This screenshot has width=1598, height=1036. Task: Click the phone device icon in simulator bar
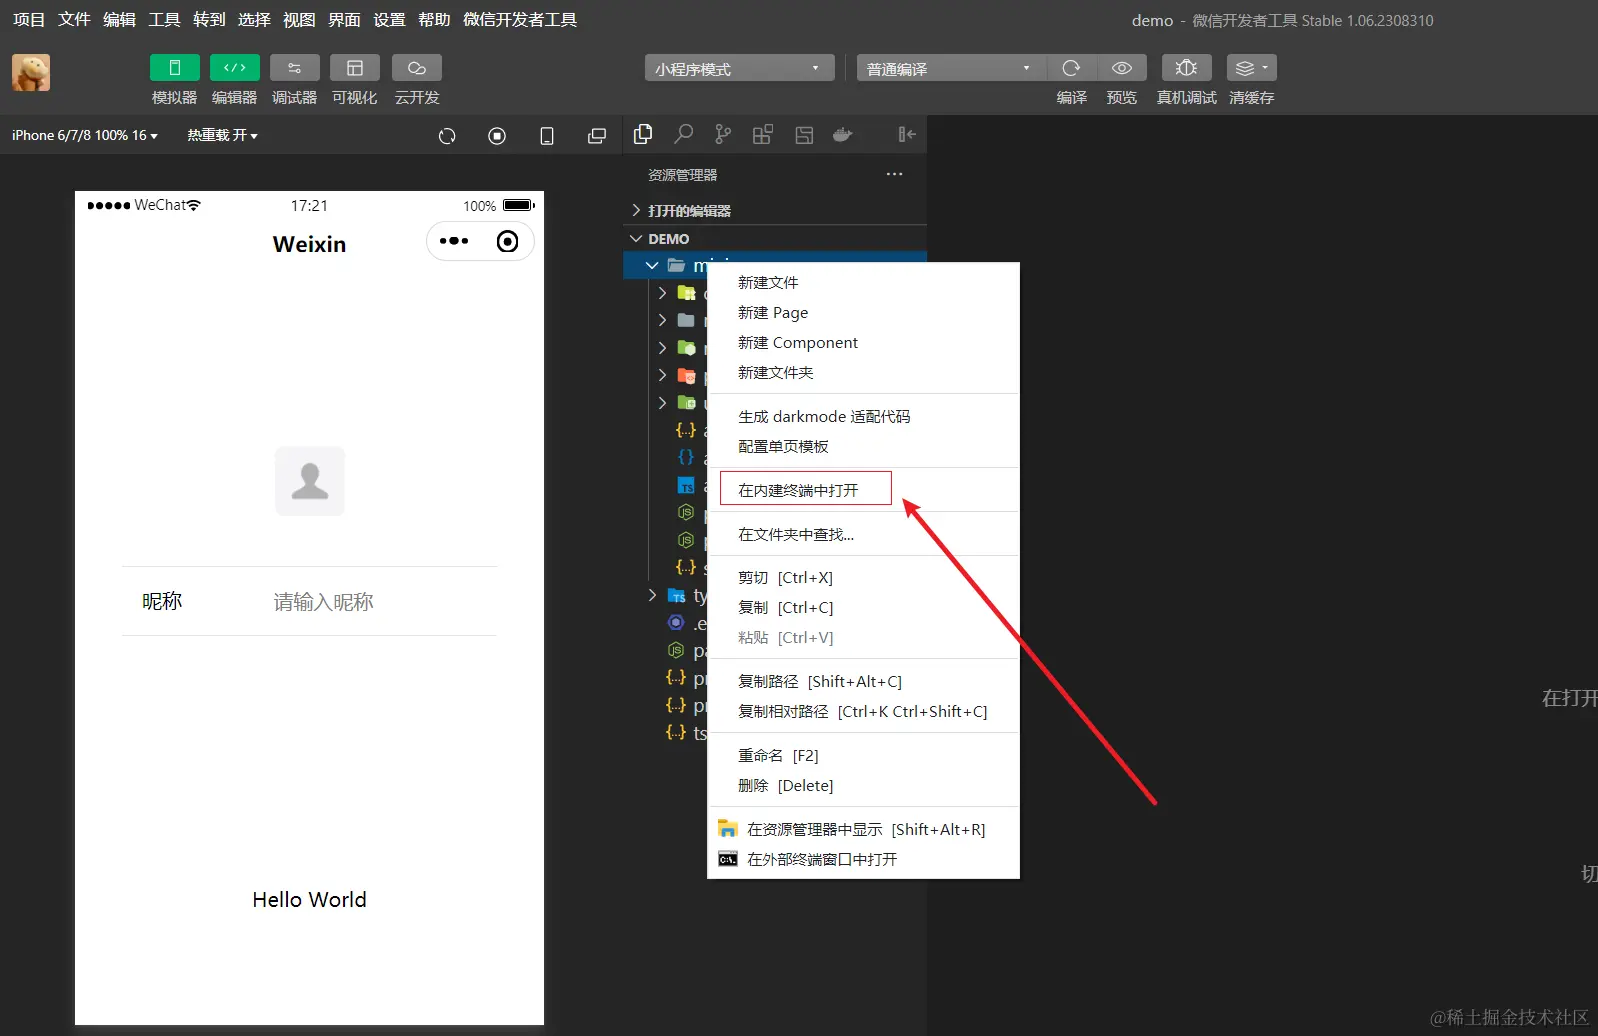pos(547,136)
